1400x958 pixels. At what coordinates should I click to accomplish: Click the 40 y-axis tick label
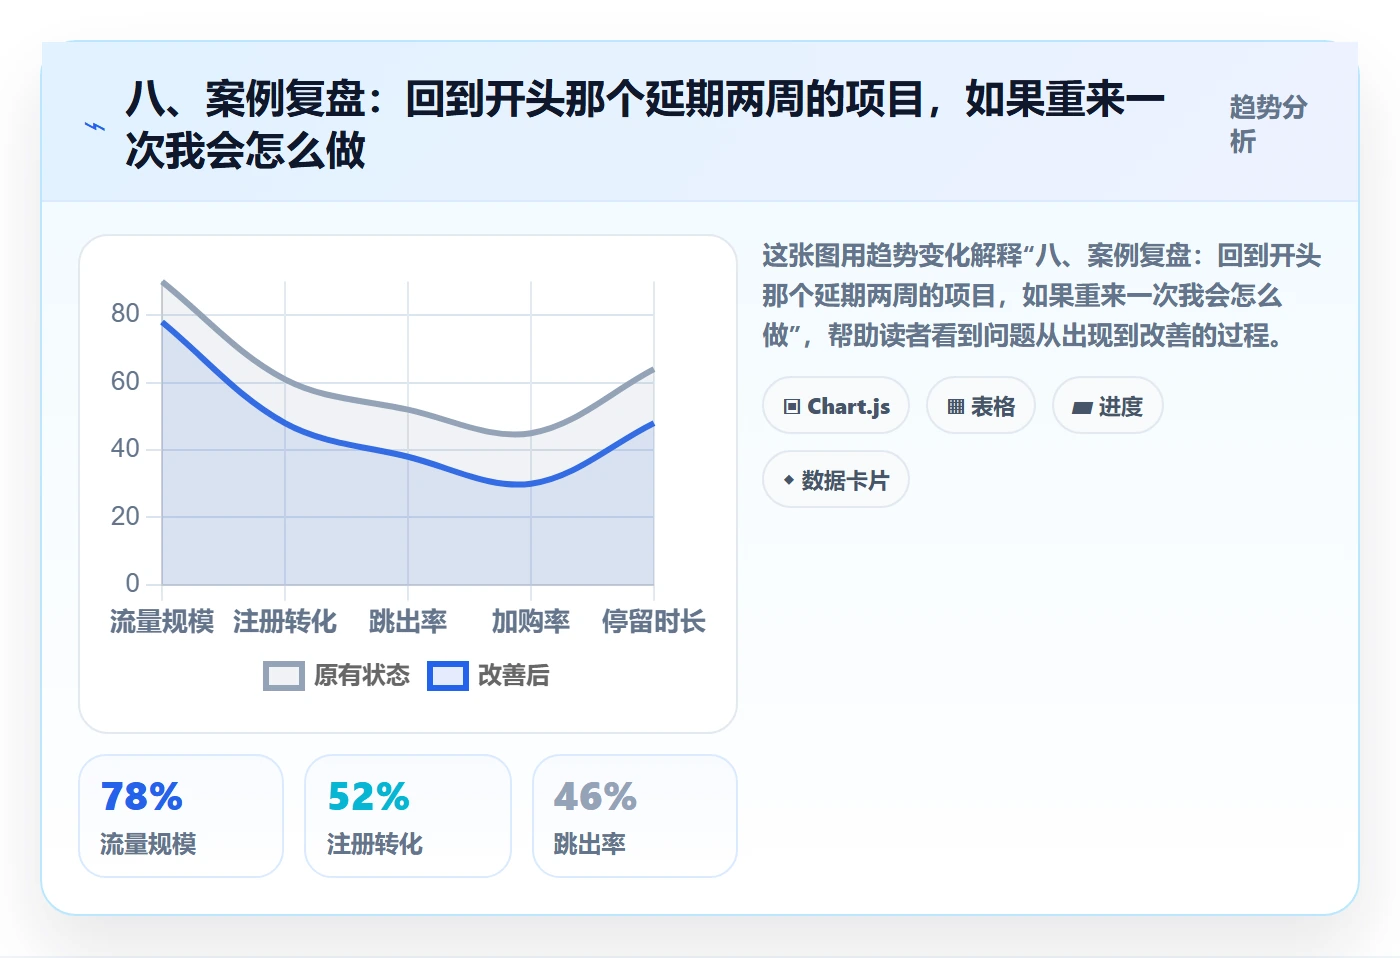click(x=125, y=449)
